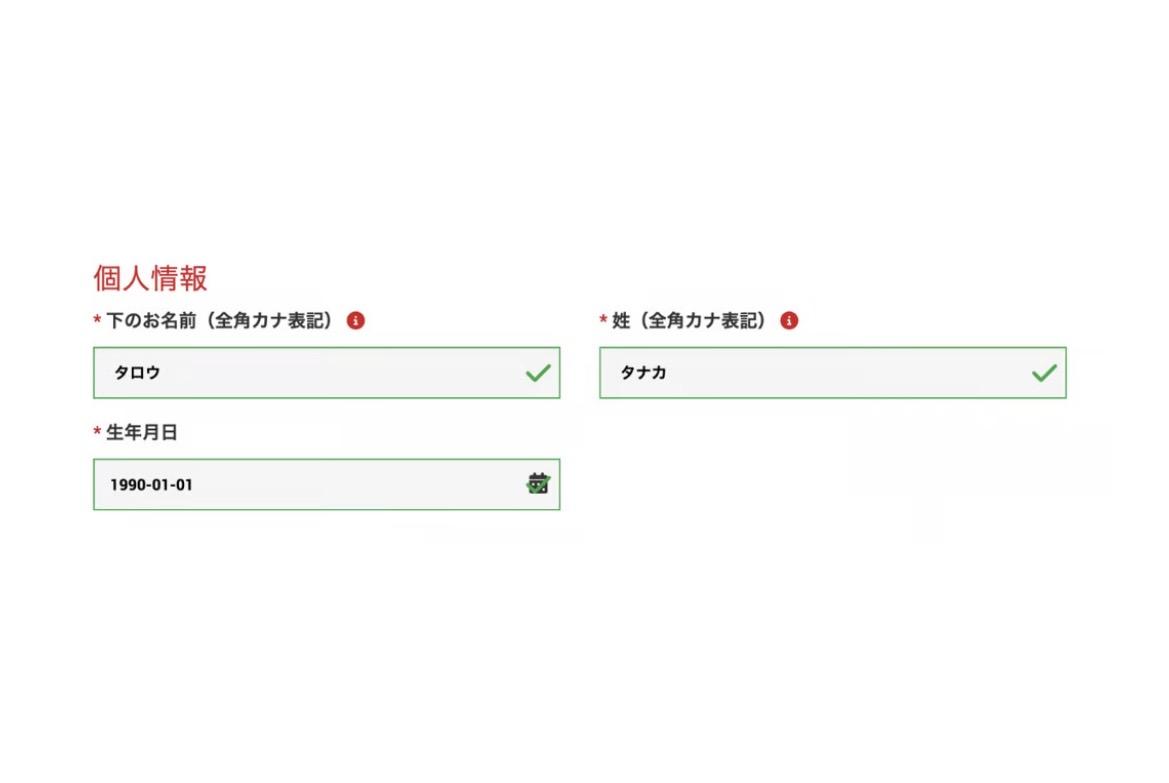Click green checkmark in タロウ field
Viewport: 1169px width, 783px height.
click(x=538, y=373)
